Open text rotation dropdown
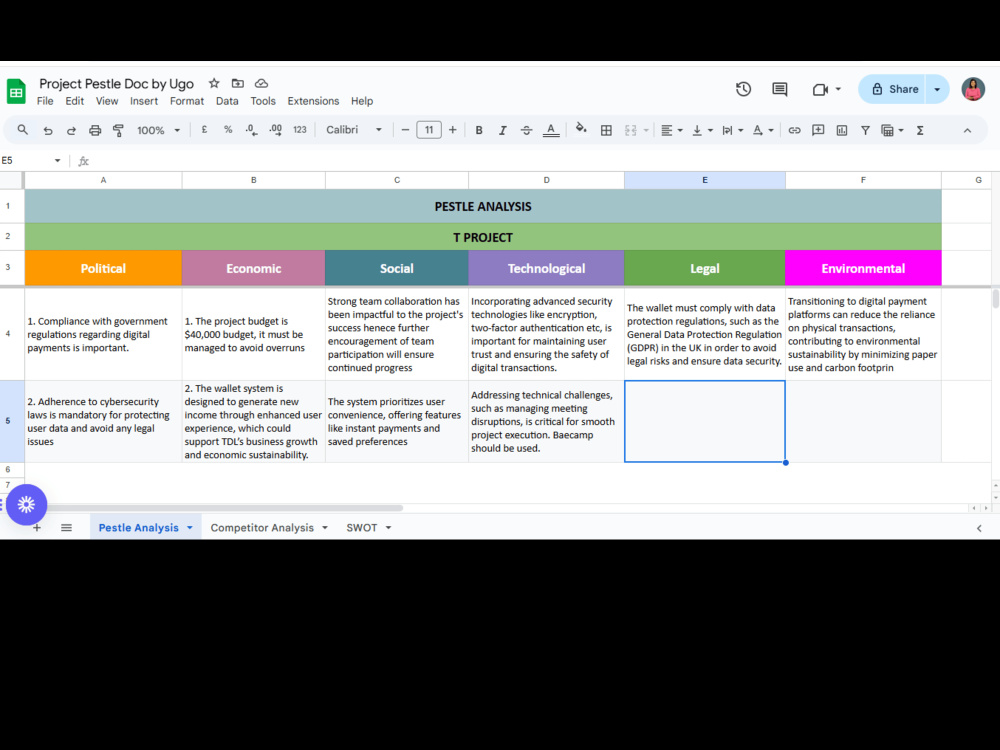Image resolution: width=1000 pixels, height=750 pixels. click(763, 130)
